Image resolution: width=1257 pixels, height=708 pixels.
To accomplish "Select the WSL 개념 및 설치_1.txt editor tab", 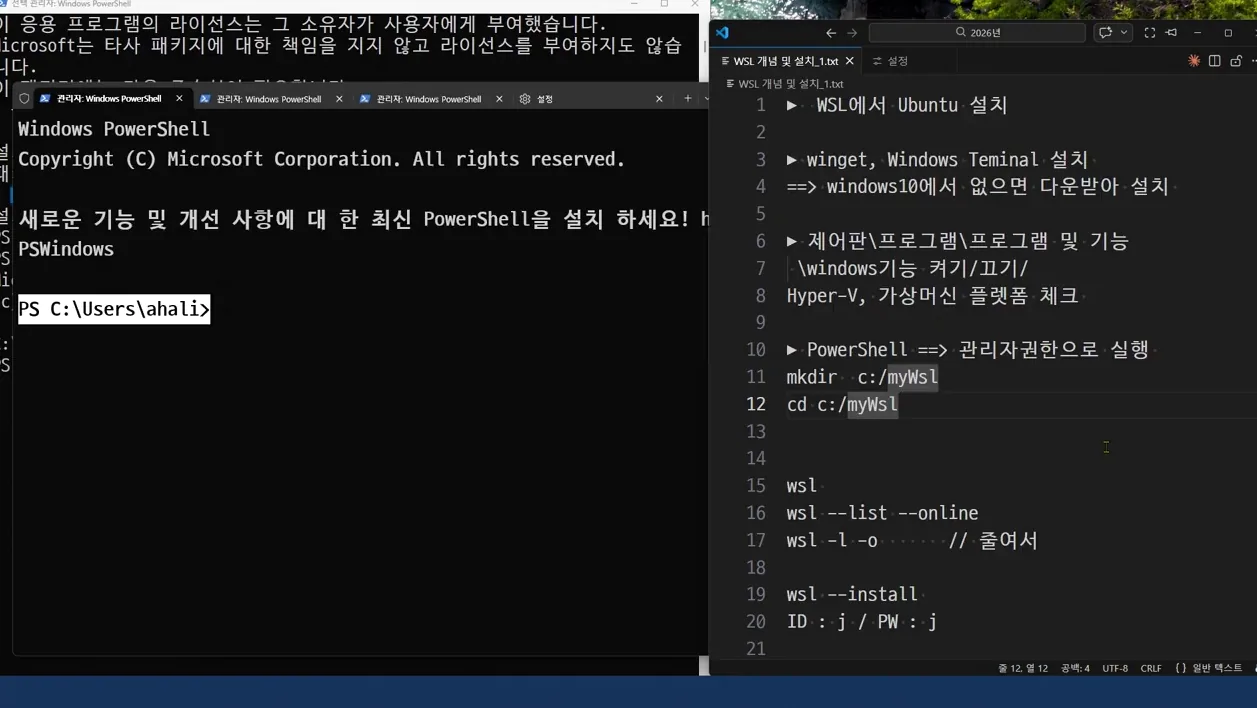I will pyautogui.click(x=786, y=61).
